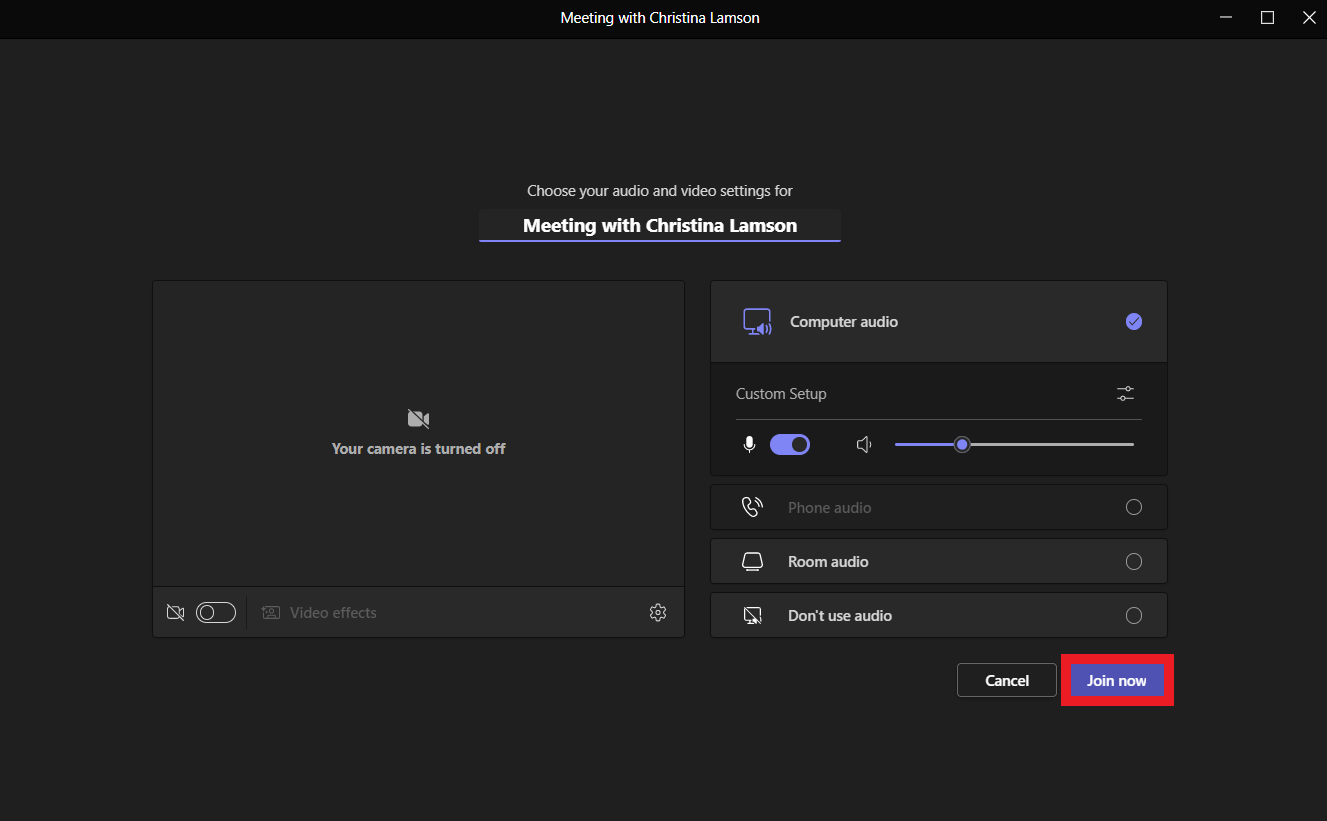1327x821 pixels.
Task: Click the Custom Setup label
Action: coord(781,394)
